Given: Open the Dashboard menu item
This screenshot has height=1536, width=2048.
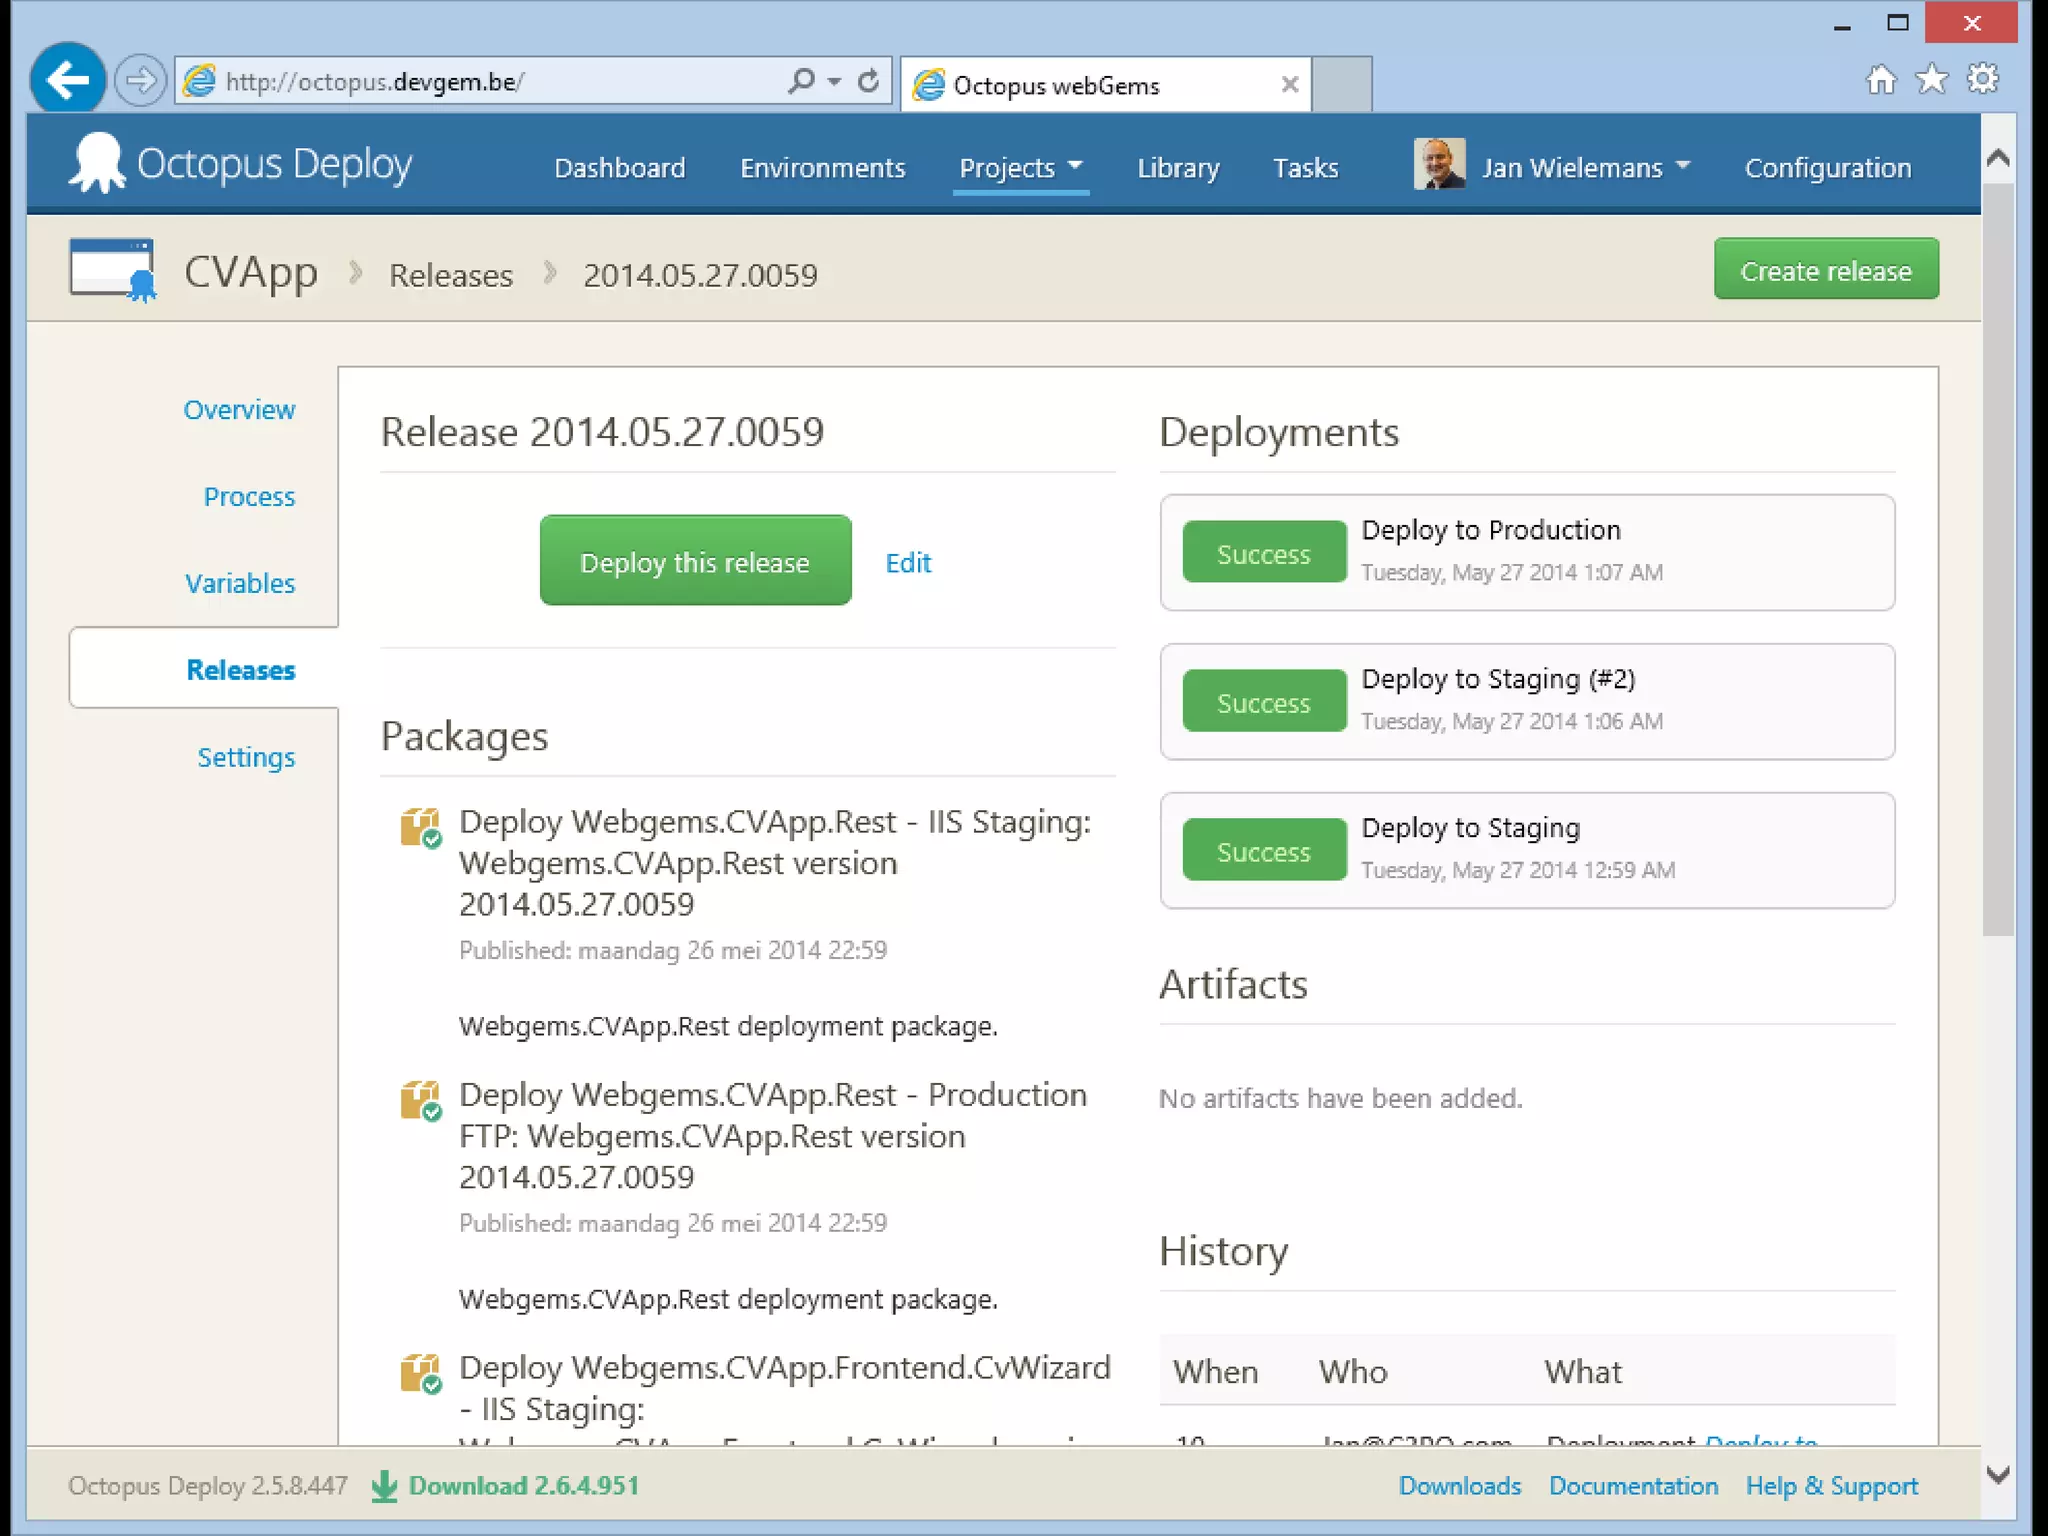Looking at the screenshot, I should click(620, 168).
